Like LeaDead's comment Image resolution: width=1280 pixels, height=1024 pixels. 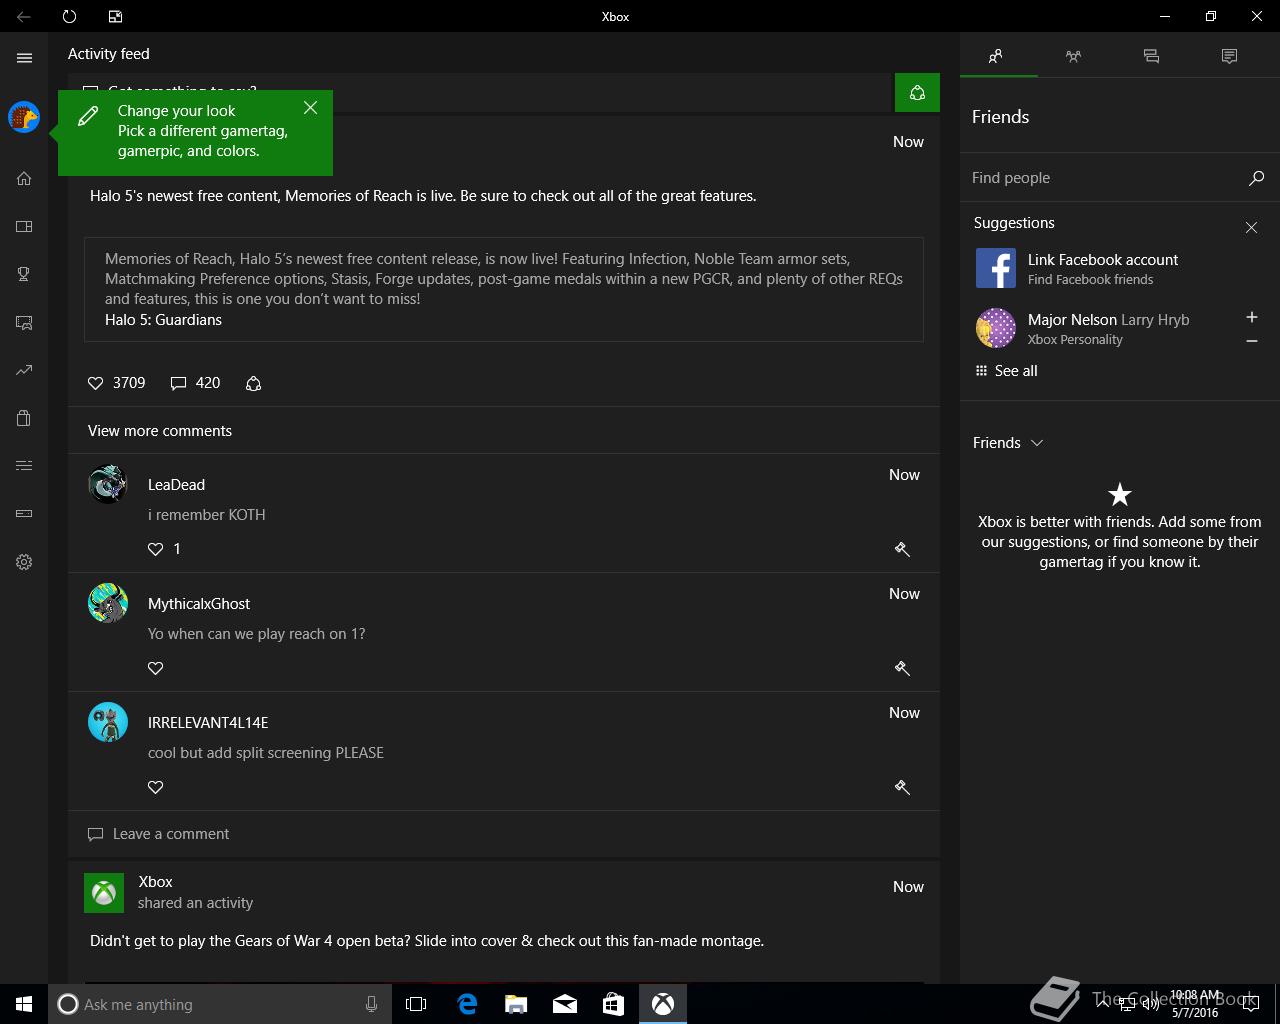tap(155, 549)
